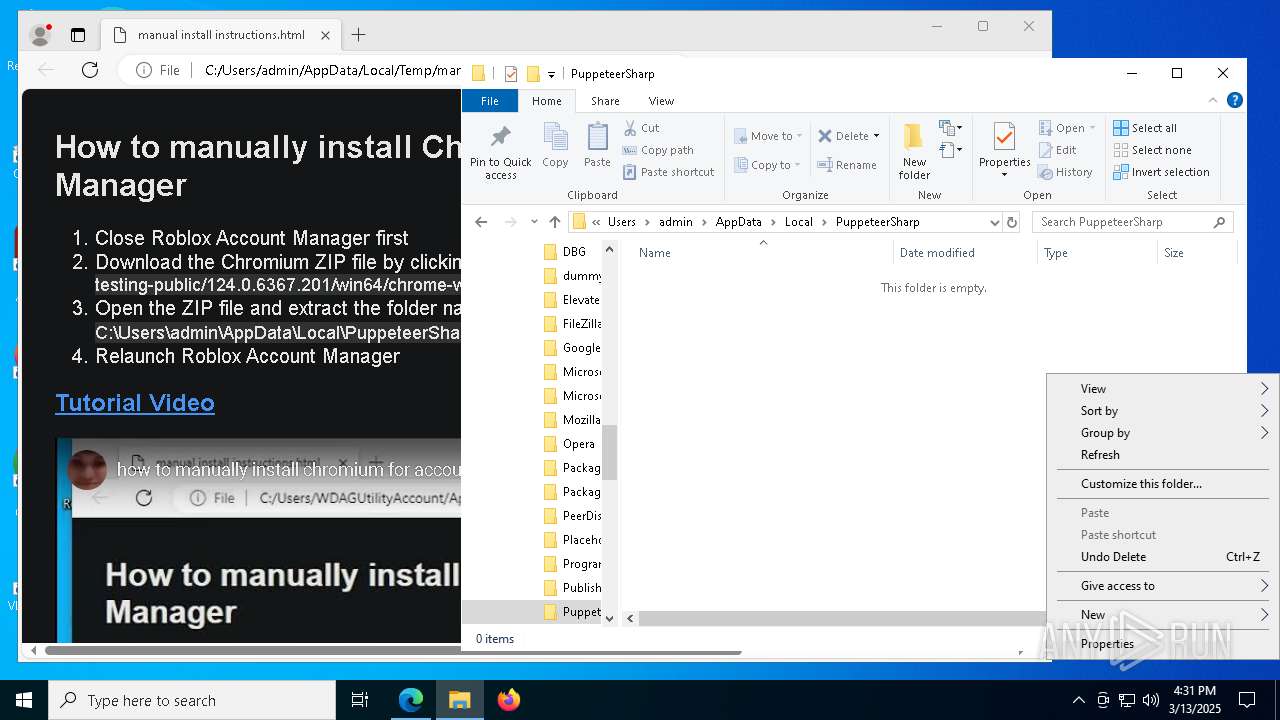Switch to the Home ribbon tab

(x=547, y=101)
